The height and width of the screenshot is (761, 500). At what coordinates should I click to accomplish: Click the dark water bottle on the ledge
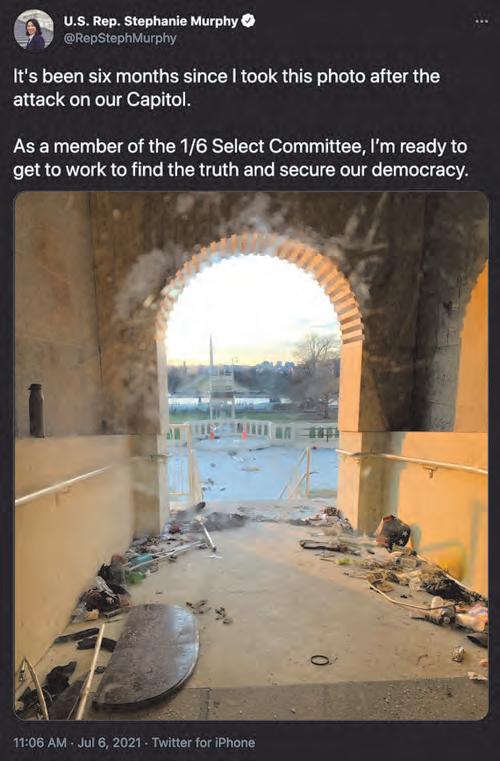click(36, 410)
